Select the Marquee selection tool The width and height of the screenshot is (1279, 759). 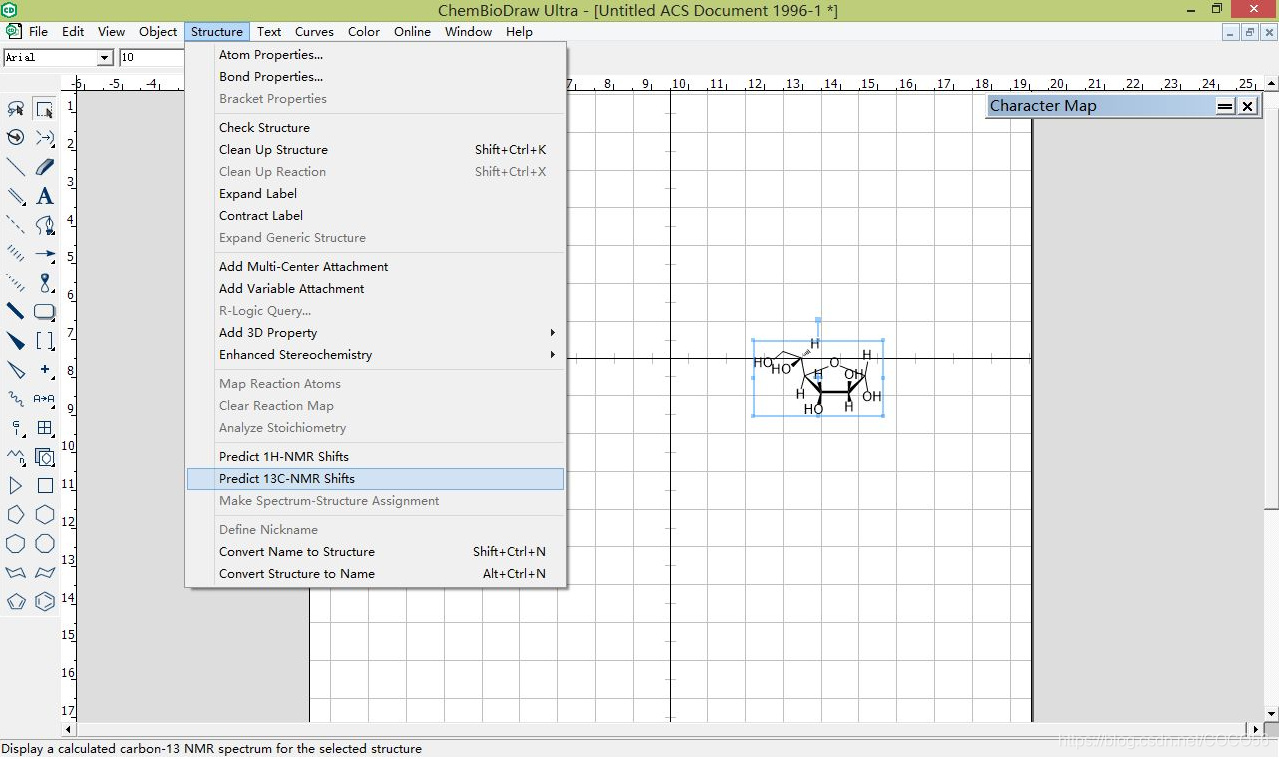[x=45, y=108]
